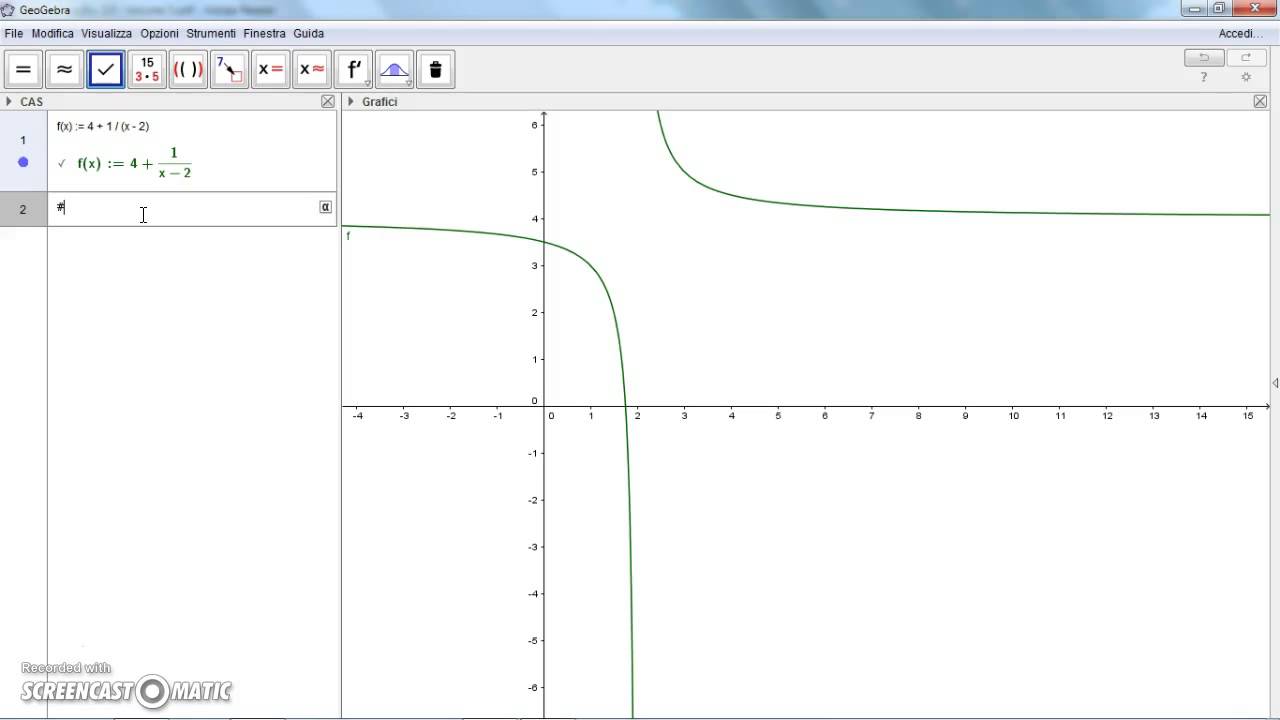Open the File menu
Viewport: 1280px width, 720px height.
coord(14,33)
